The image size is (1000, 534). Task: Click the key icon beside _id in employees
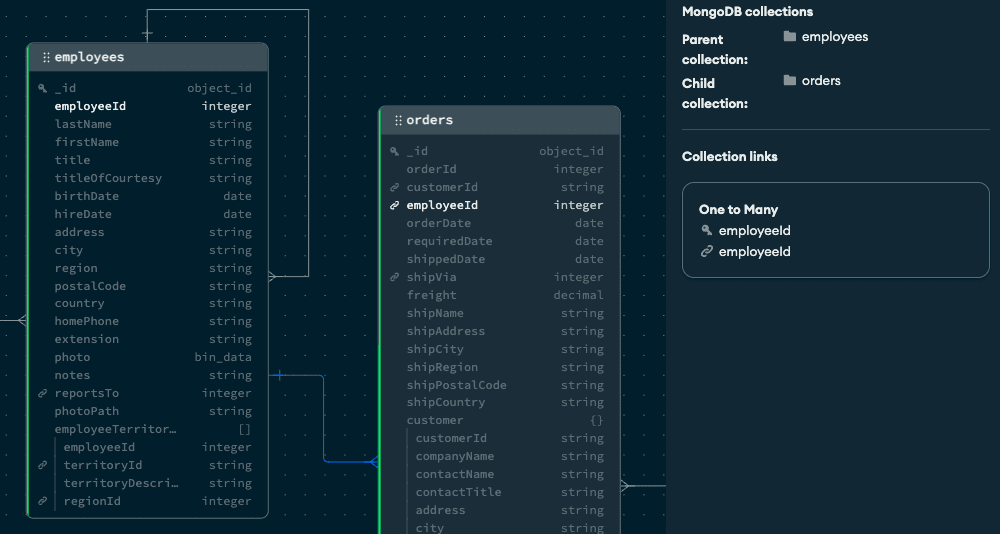(42, 89)
